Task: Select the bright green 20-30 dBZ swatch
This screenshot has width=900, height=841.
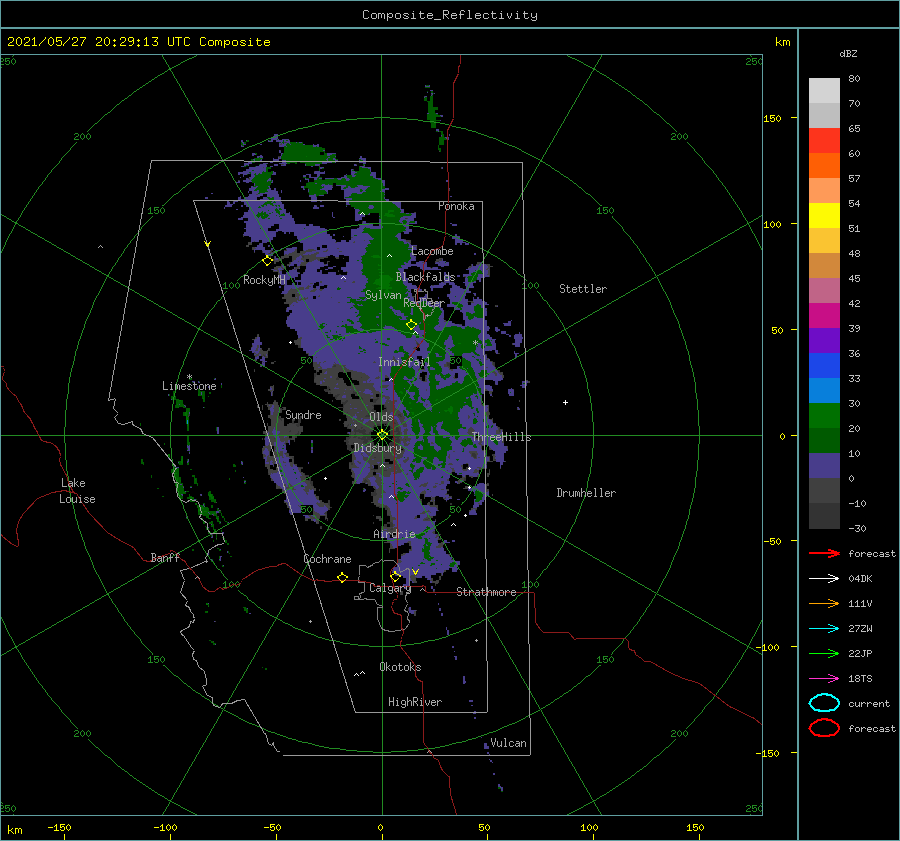Action: (824, 416)
